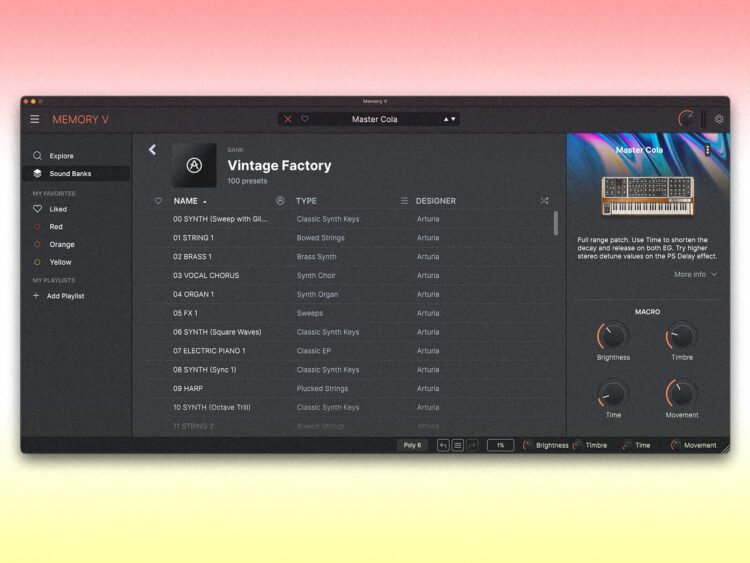Like the Master Cola preset with the heart
750x563 pixels.
(305, 119)
